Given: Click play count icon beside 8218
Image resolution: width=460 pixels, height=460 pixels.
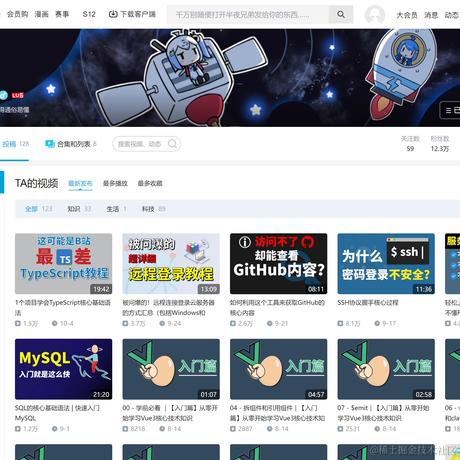Looking at the screenshot, I should click(125, 429).
